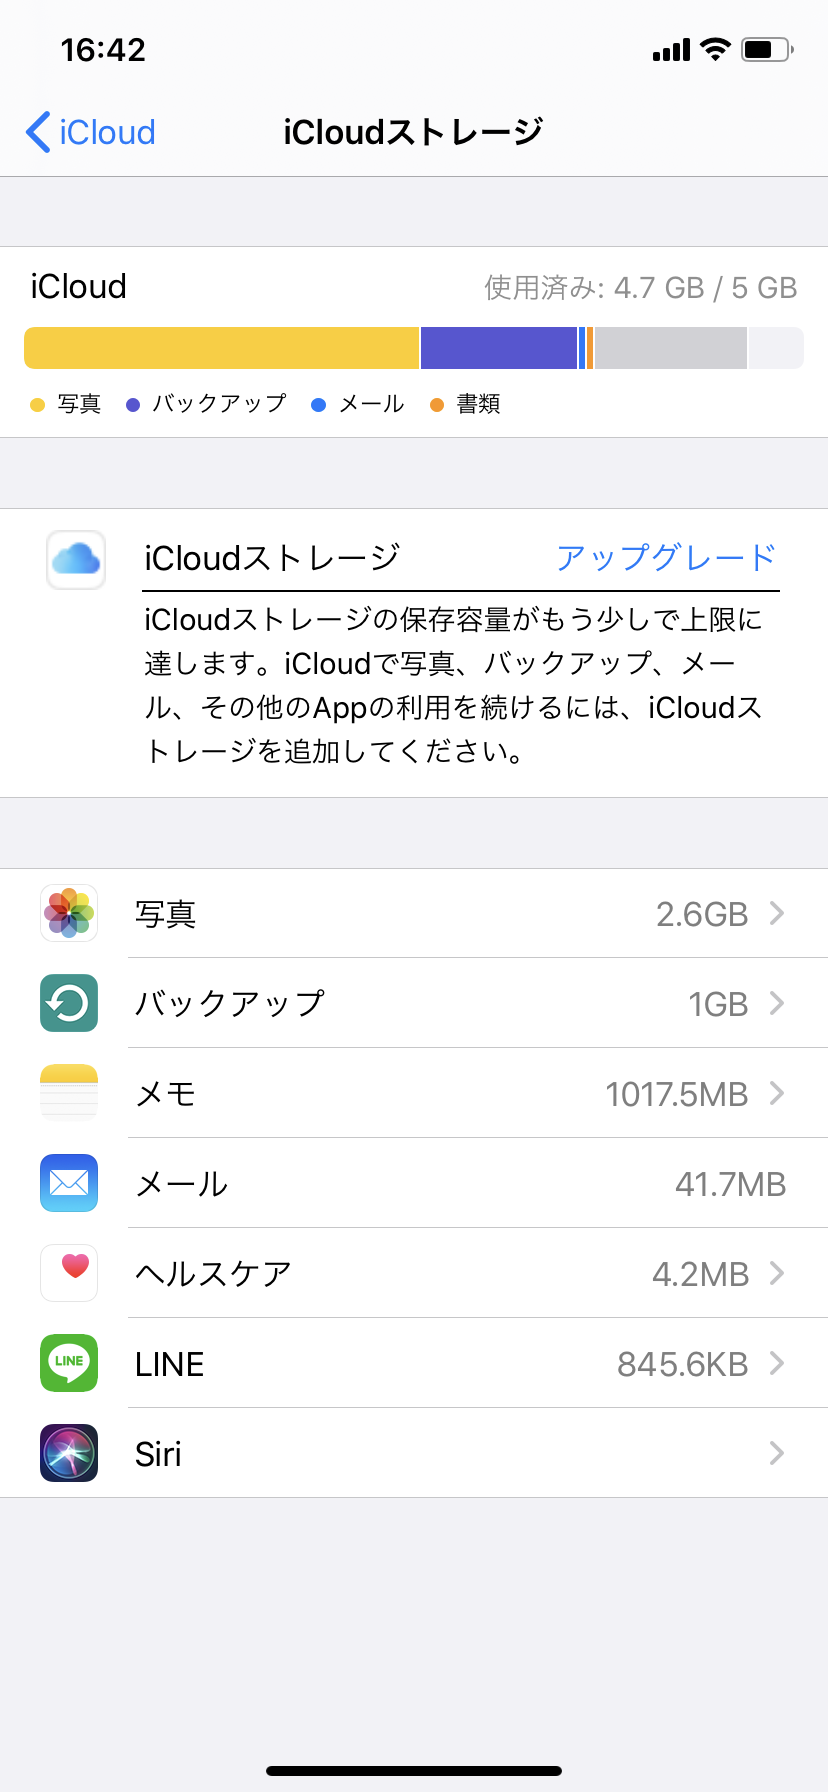
Task: Expand the 写真 row chevron
Action: point(777,913)
